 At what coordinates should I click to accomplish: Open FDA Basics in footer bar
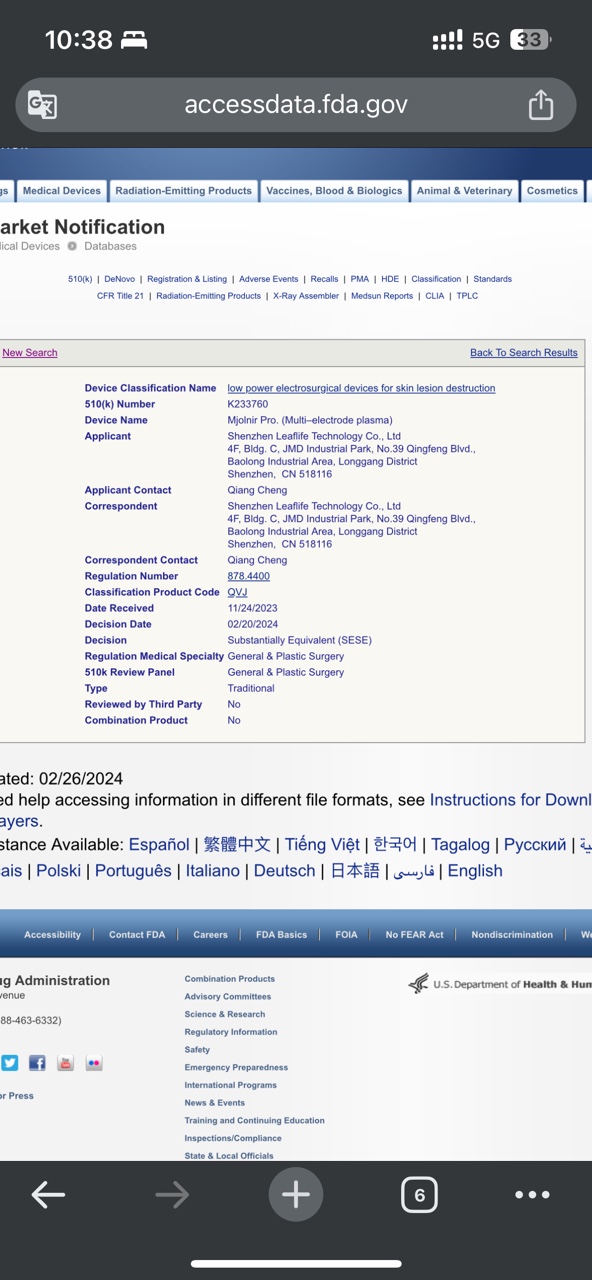click(x=281, y=935)
